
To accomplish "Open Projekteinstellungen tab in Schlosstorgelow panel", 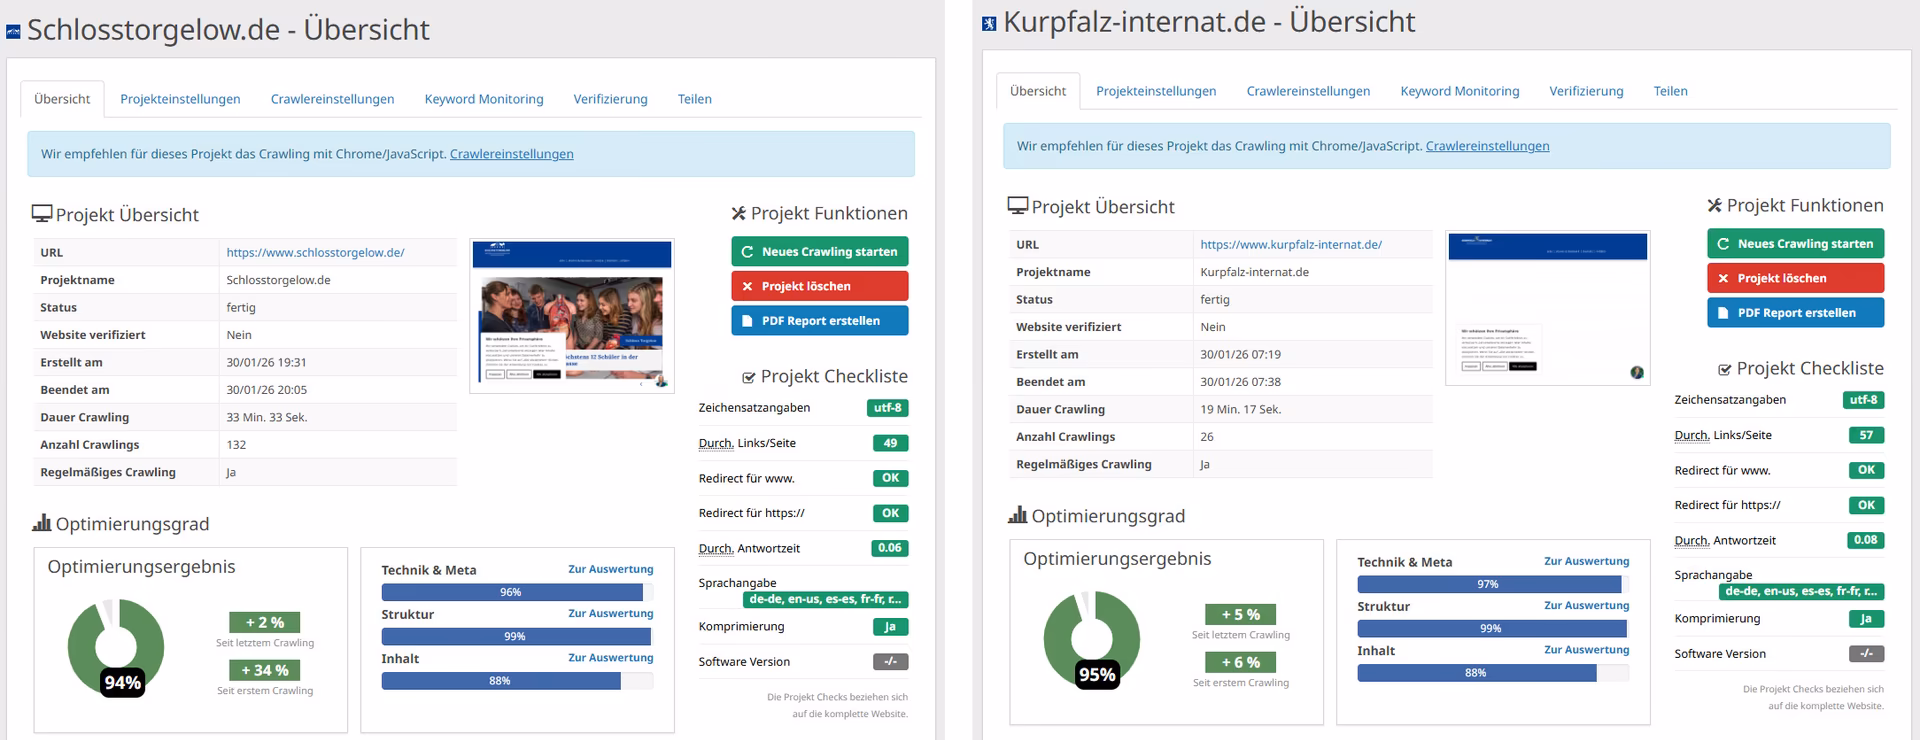I will (x=180, y=99).
